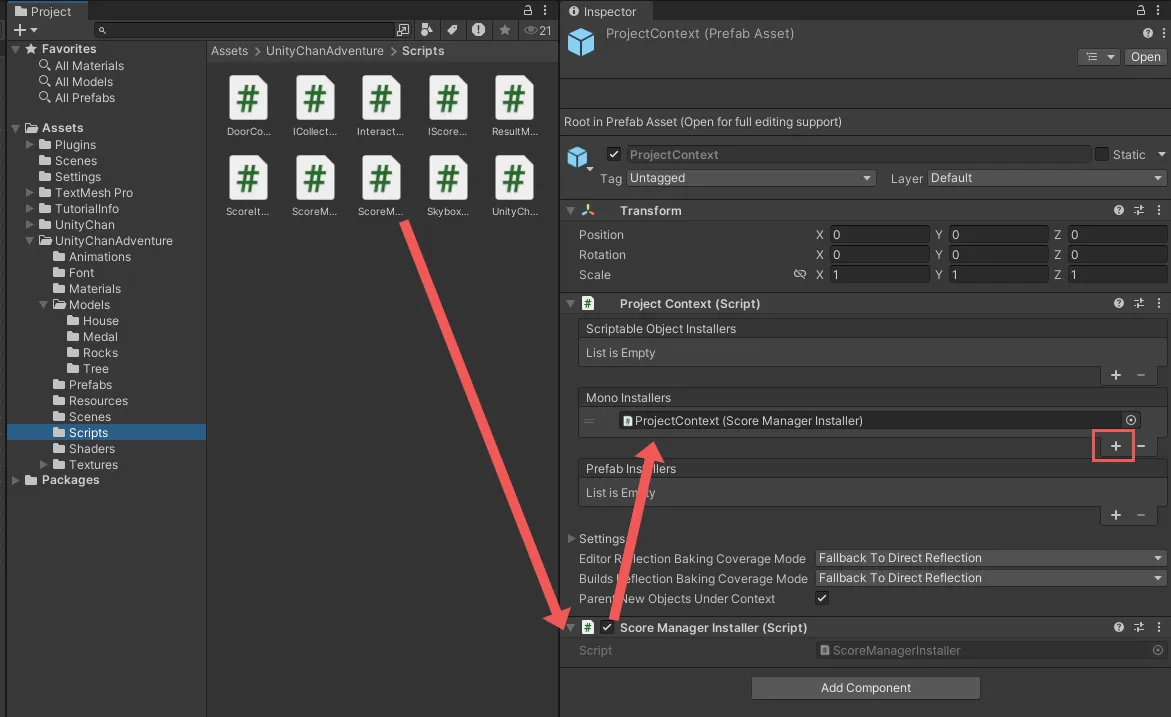Uncheck Parent New Objects Under Context

(822, 598)
